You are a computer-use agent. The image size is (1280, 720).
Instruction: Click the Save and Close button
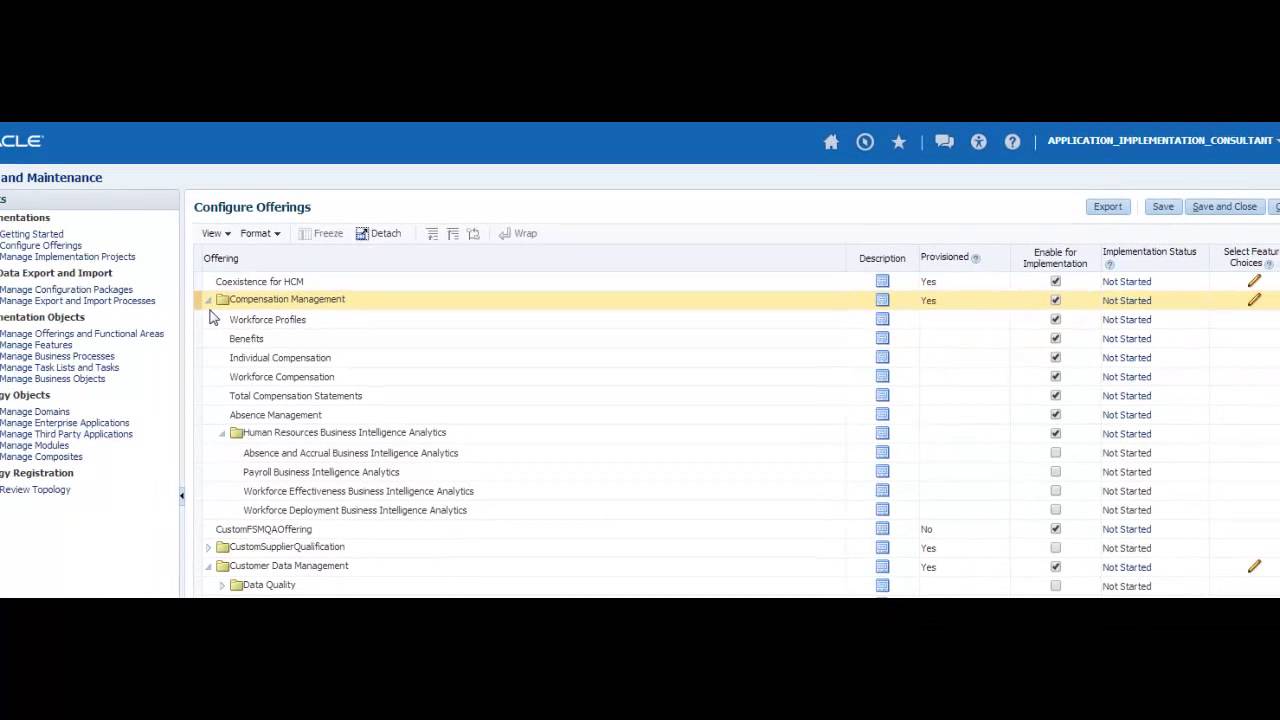point(1225,206)
